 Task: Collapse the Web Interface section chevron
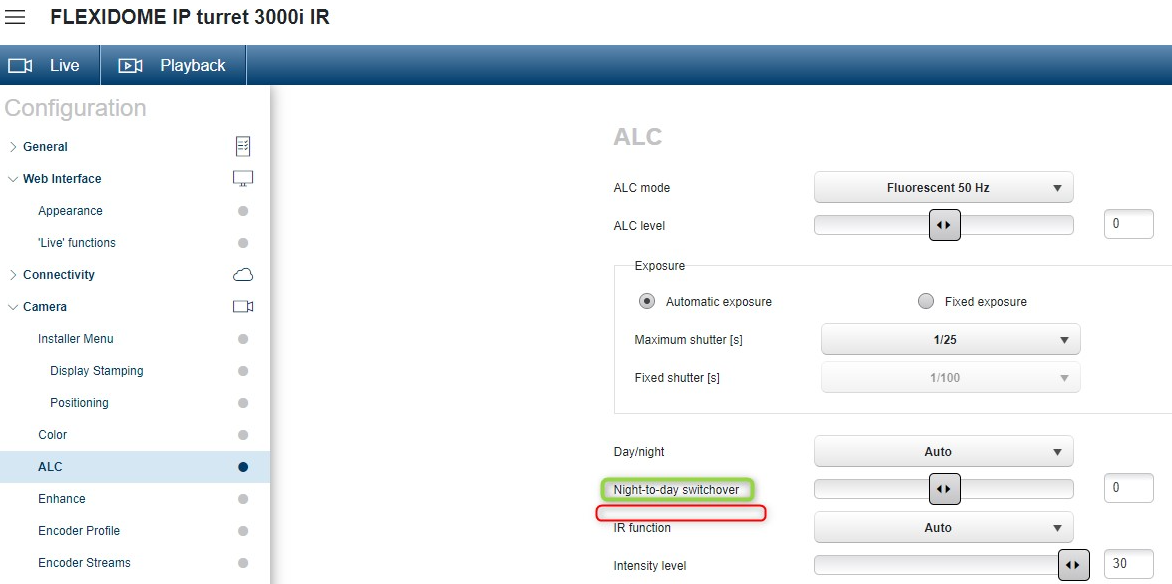pyautogui.click(x=13, y=179)
